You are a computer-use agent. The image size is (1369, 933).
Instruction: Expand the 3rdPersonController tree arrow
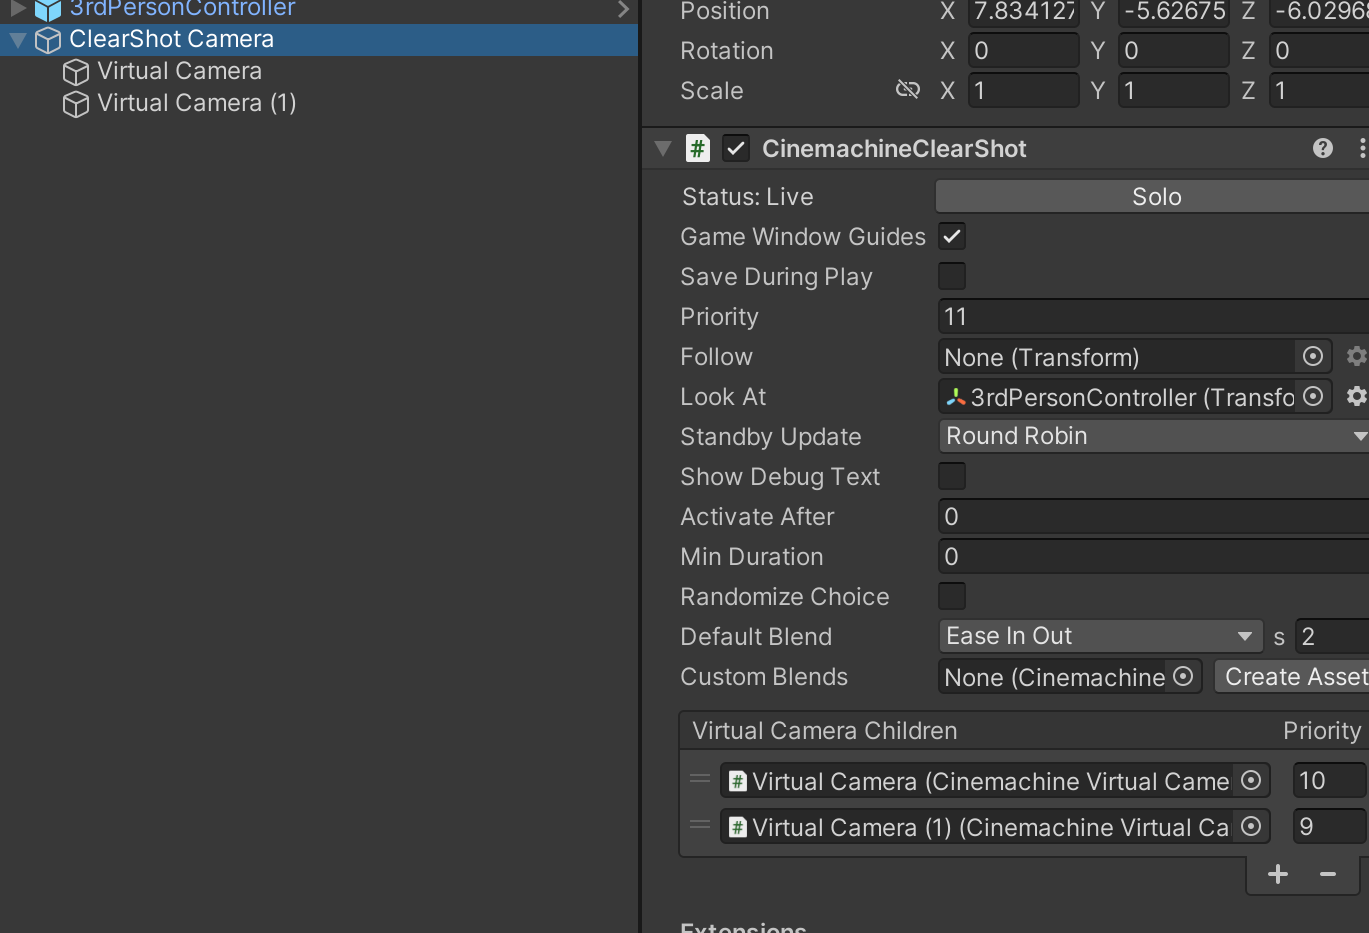pos(17,9)
